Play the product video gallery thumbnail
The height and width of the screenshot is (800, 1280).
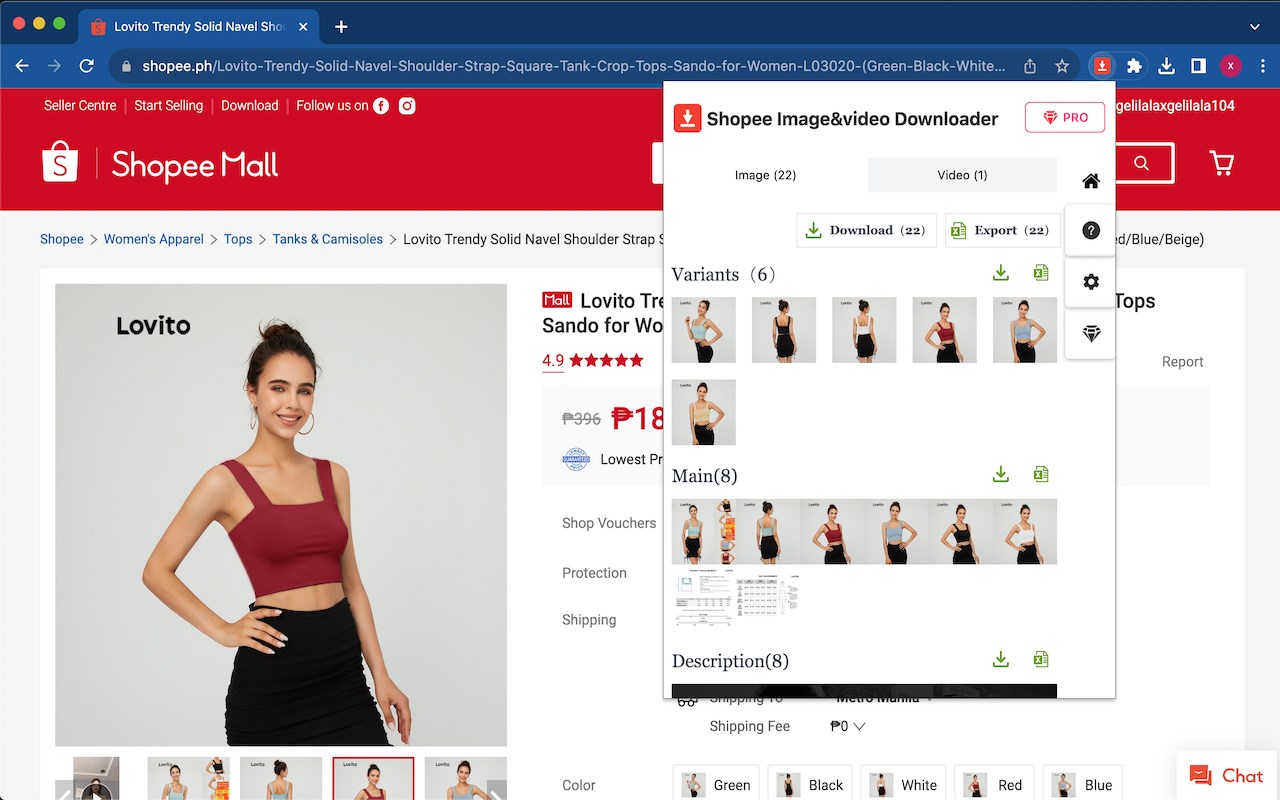96,778
